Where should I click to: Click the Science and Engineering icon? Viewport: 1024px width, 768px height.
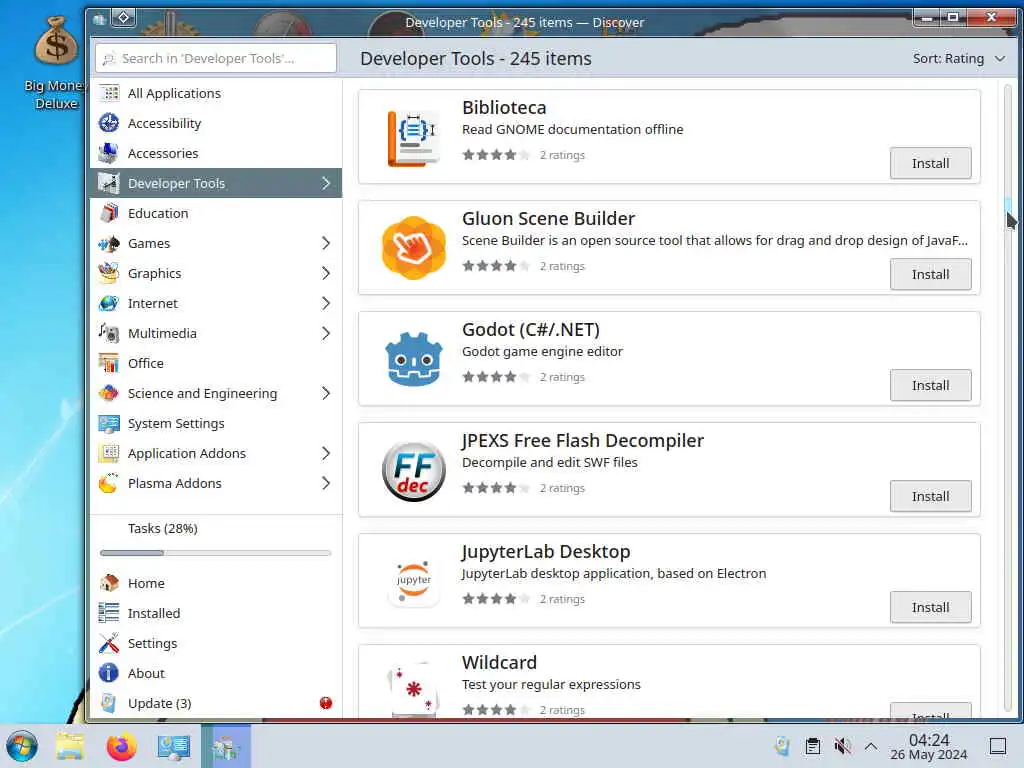[x=109, y=394]
